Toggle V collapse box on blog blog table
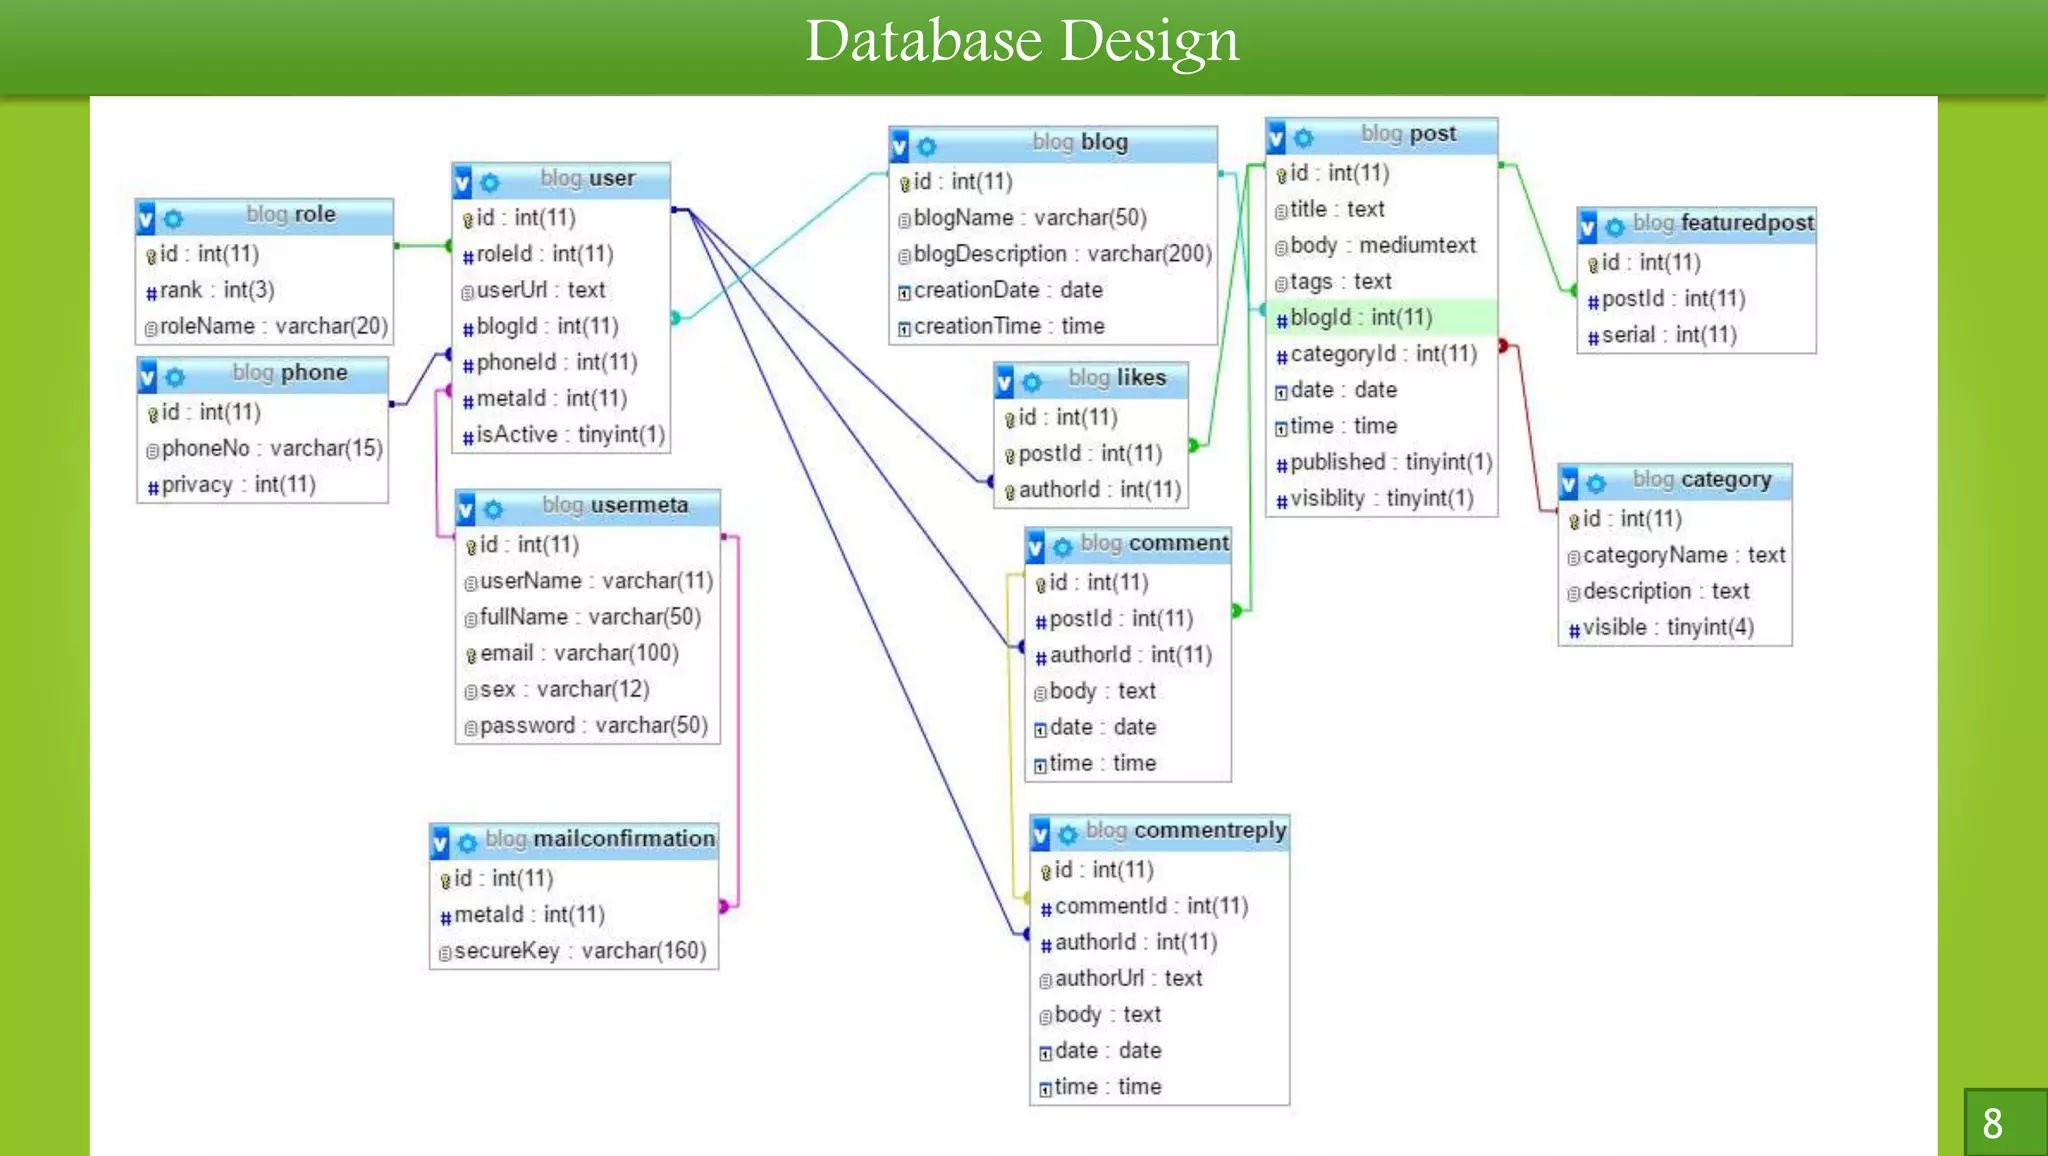Screen dimensions: 2048x1156 coord(900,146)
